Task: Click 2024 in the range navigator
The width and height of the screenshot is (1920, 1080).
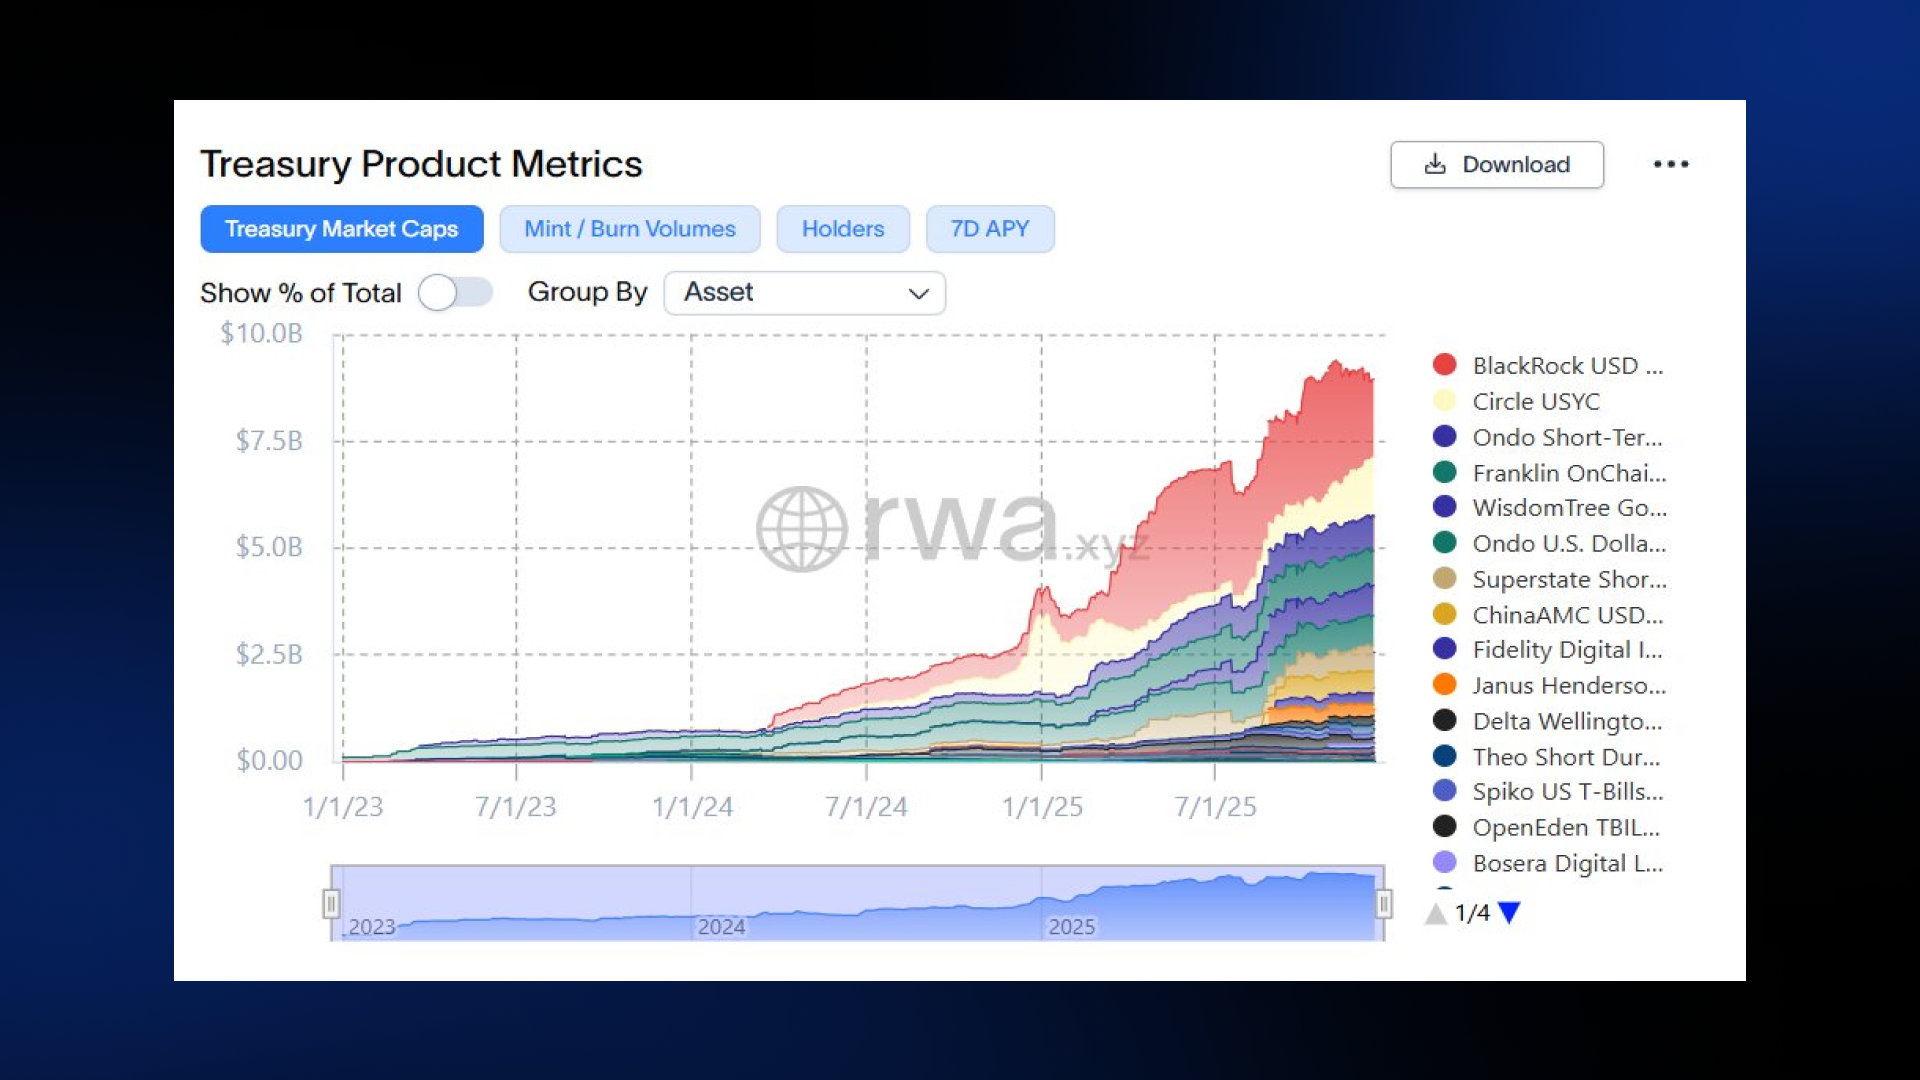Action: 721,926
